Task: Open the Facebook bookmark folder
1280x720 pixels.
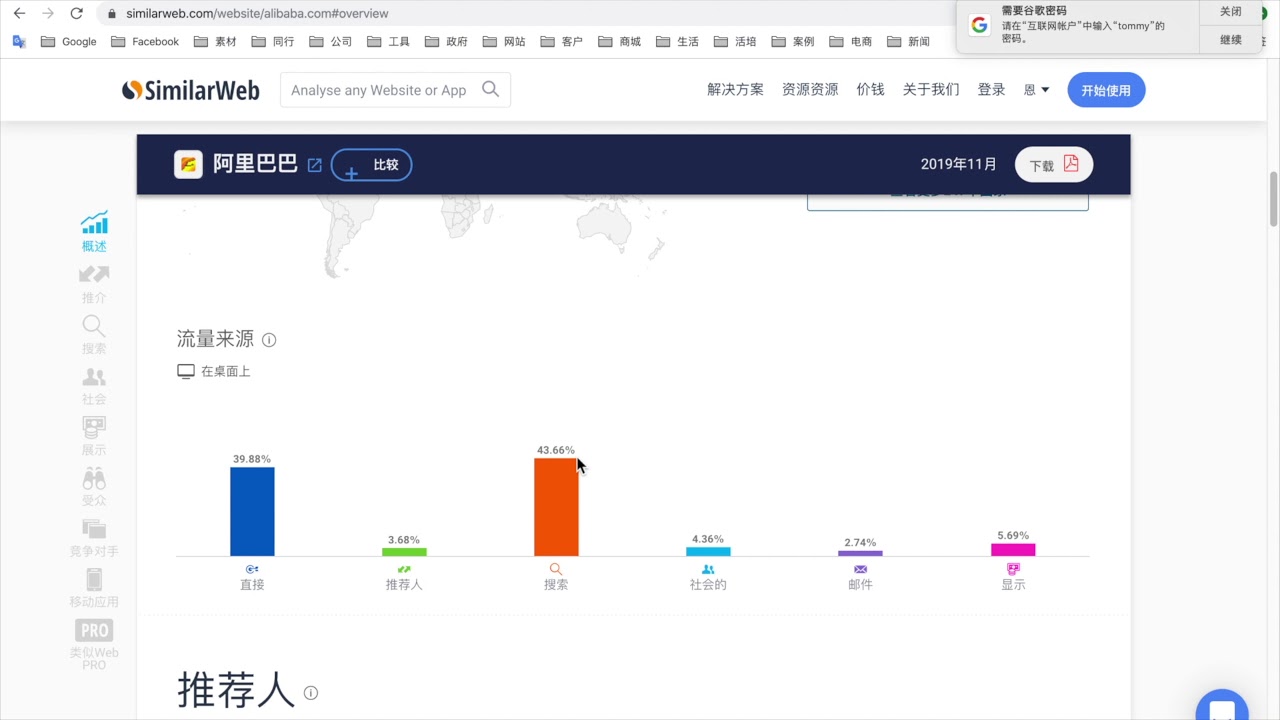Action: click(145, 42)
